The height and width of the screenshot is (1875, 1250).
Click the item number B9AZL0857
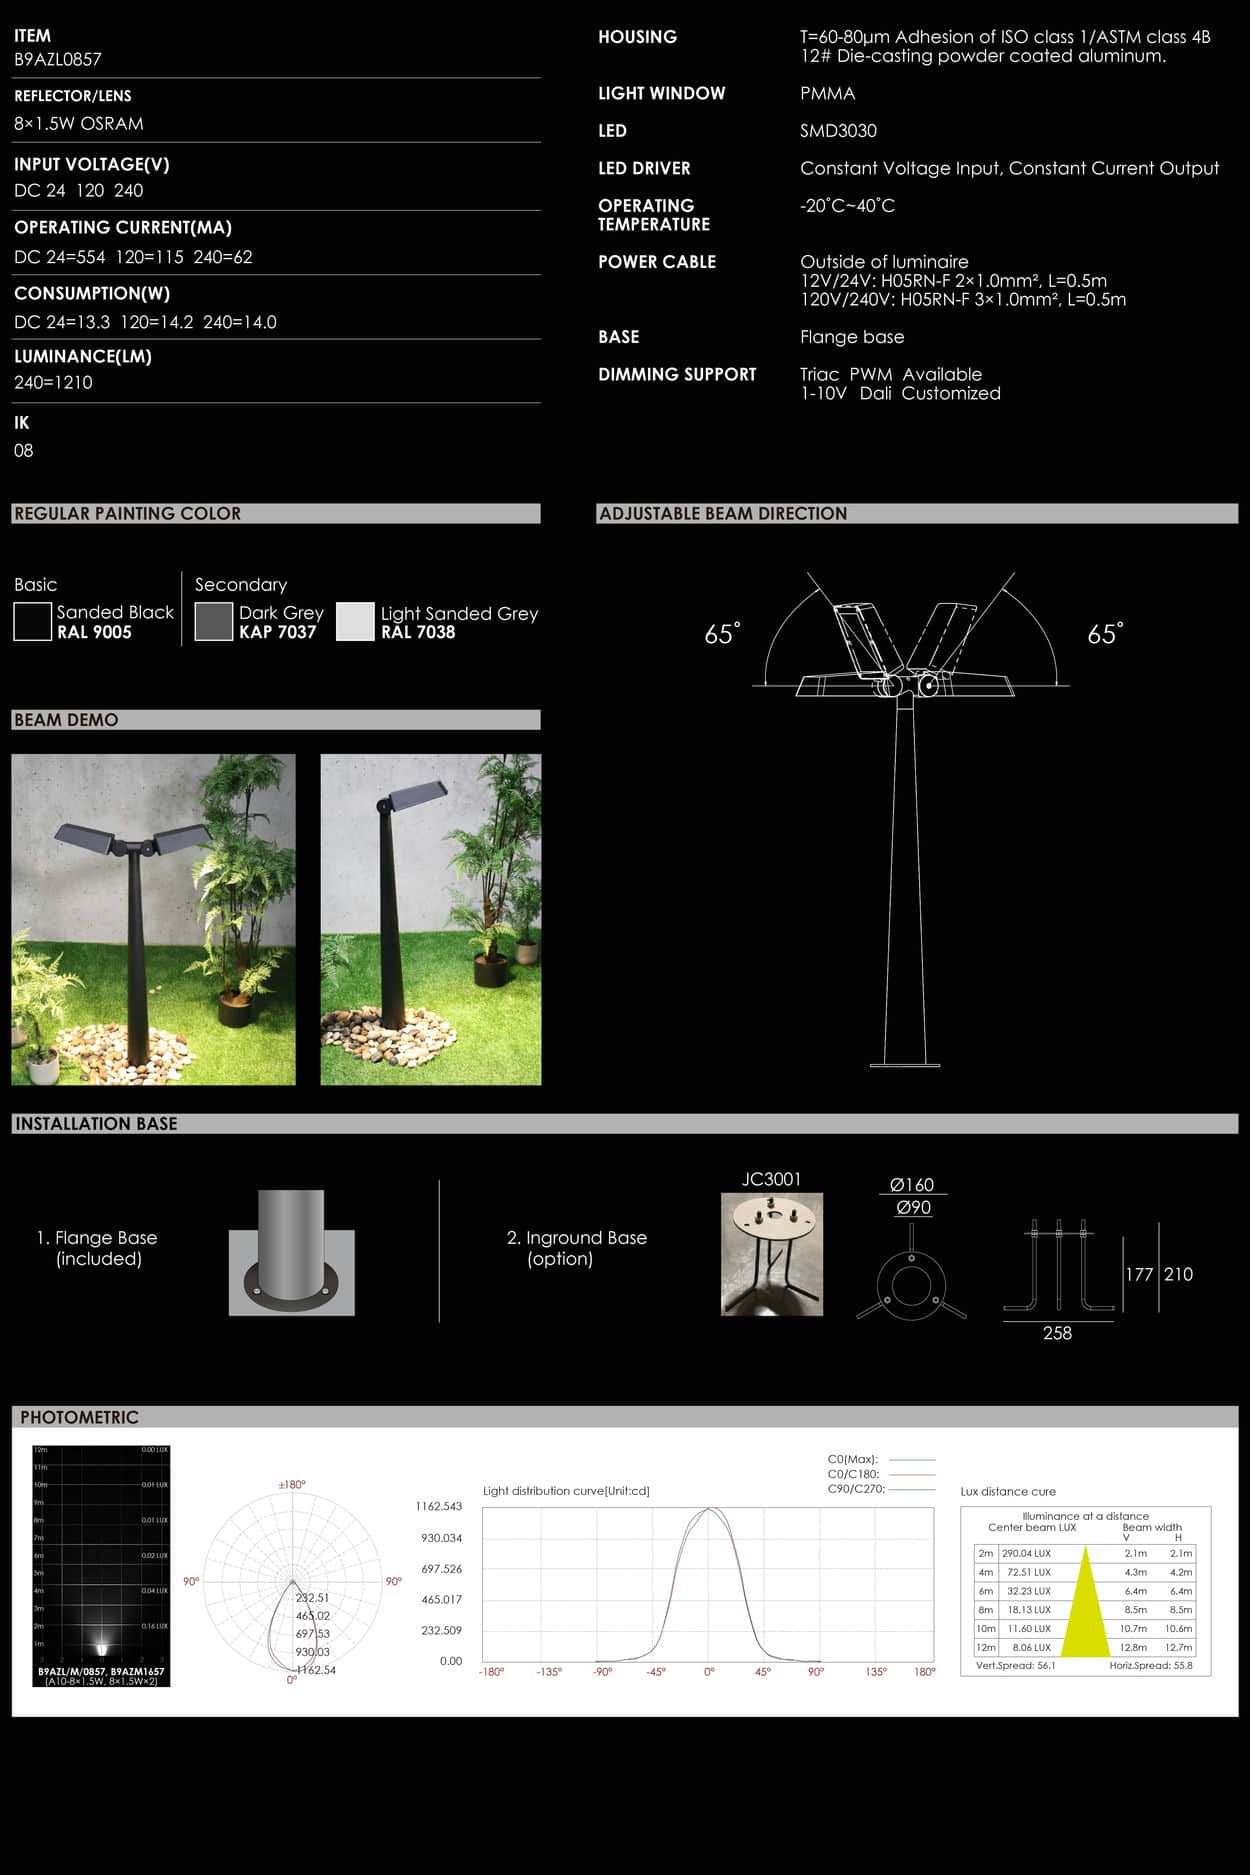(x=58, y=59)
